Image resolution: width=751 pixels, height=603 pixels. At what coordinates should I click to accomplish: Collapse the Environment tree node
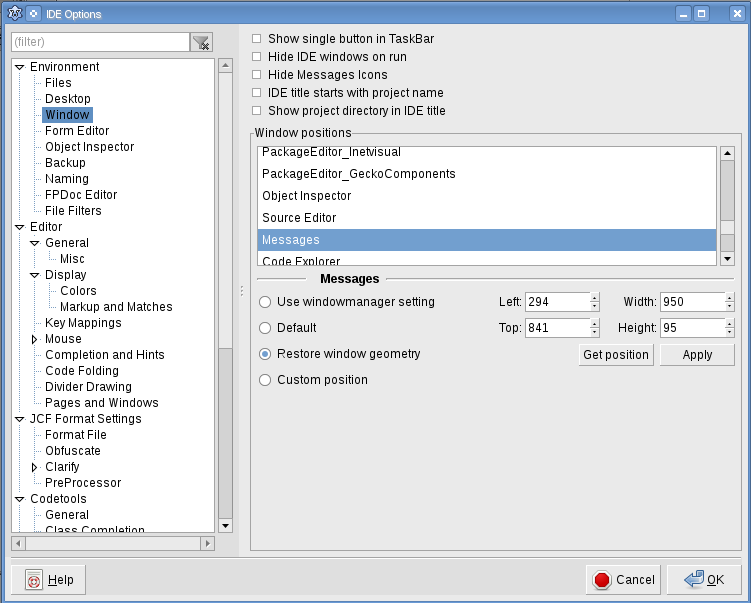(x=19, y=67)
